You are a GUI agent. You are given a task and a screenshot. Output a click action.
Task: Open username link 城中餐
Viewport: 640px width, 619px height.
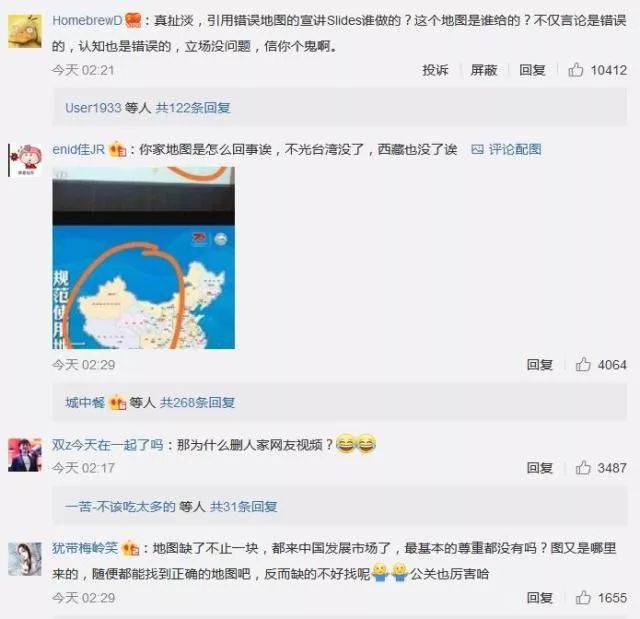click(x=85, y=402)
